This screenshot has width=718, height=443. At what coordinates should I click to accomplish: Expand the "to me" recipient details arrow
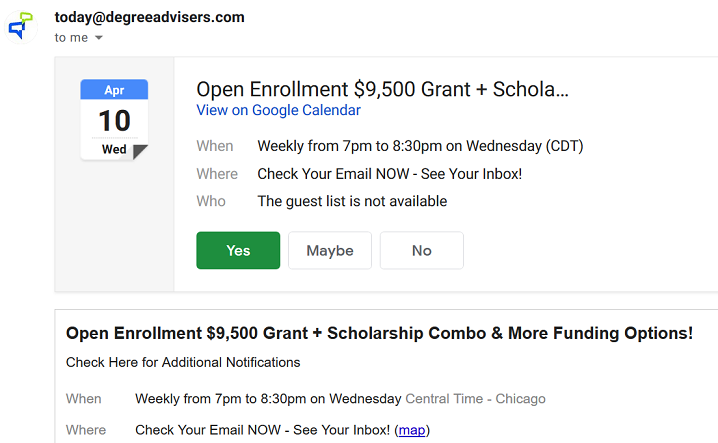[98, 38]
